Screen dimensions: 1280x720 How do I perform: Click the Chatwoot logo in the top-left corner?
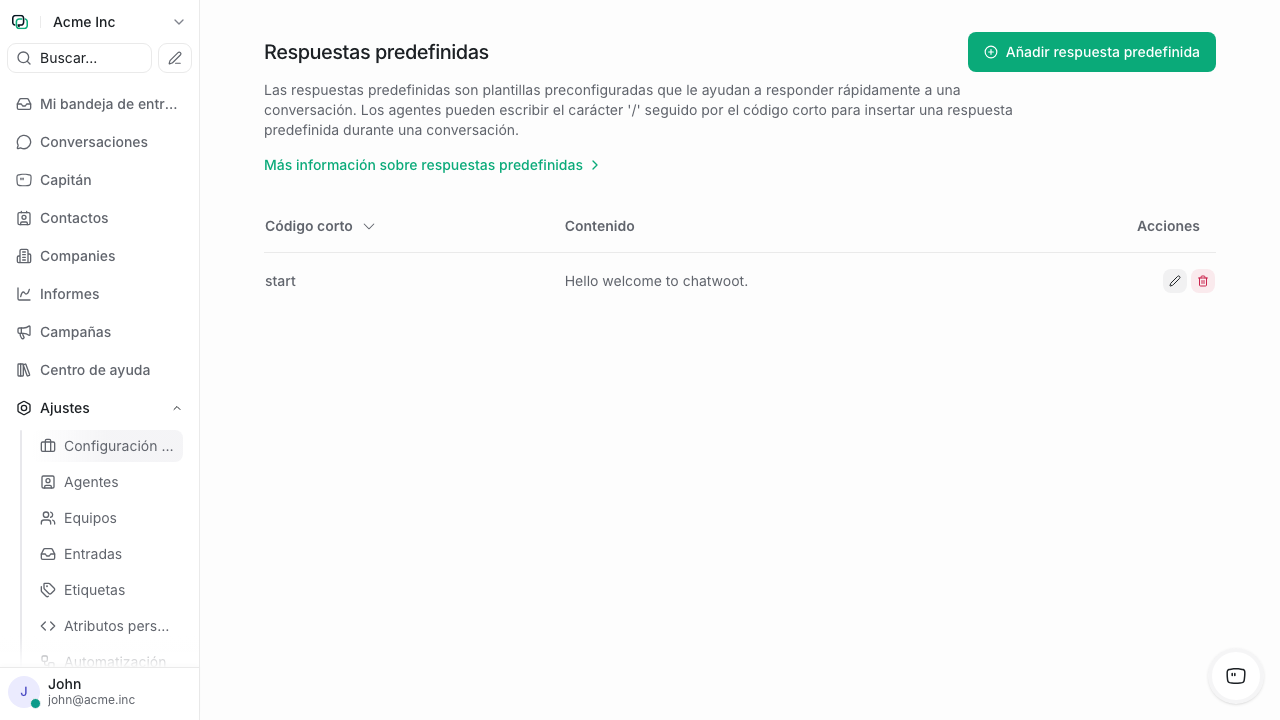point(19,21)
